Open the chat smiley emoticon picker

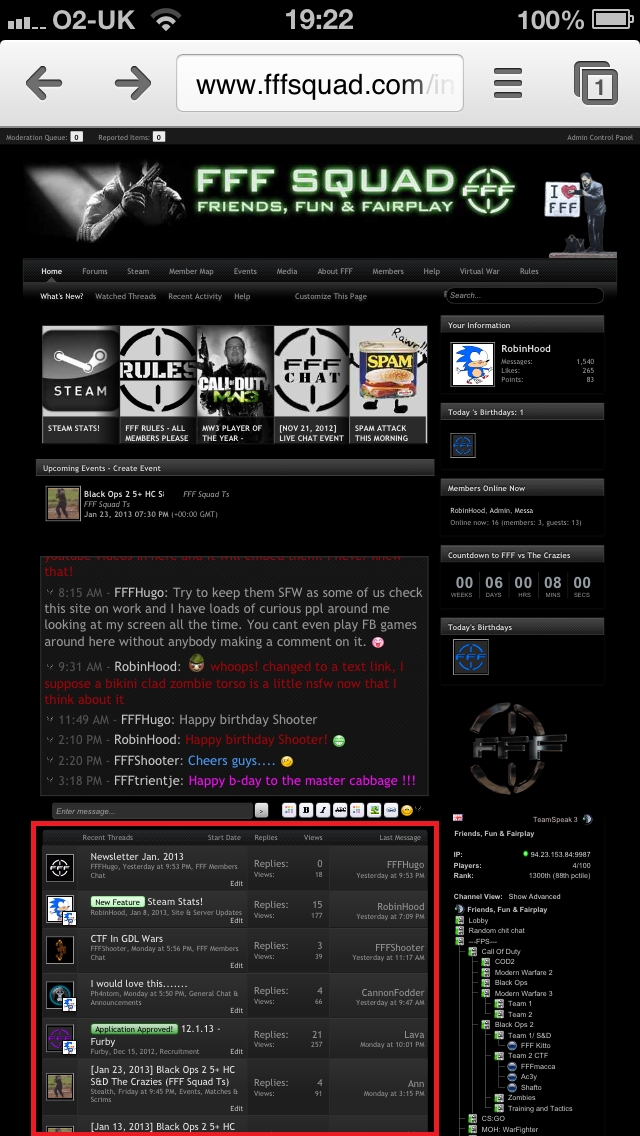(x=407, y=810)
